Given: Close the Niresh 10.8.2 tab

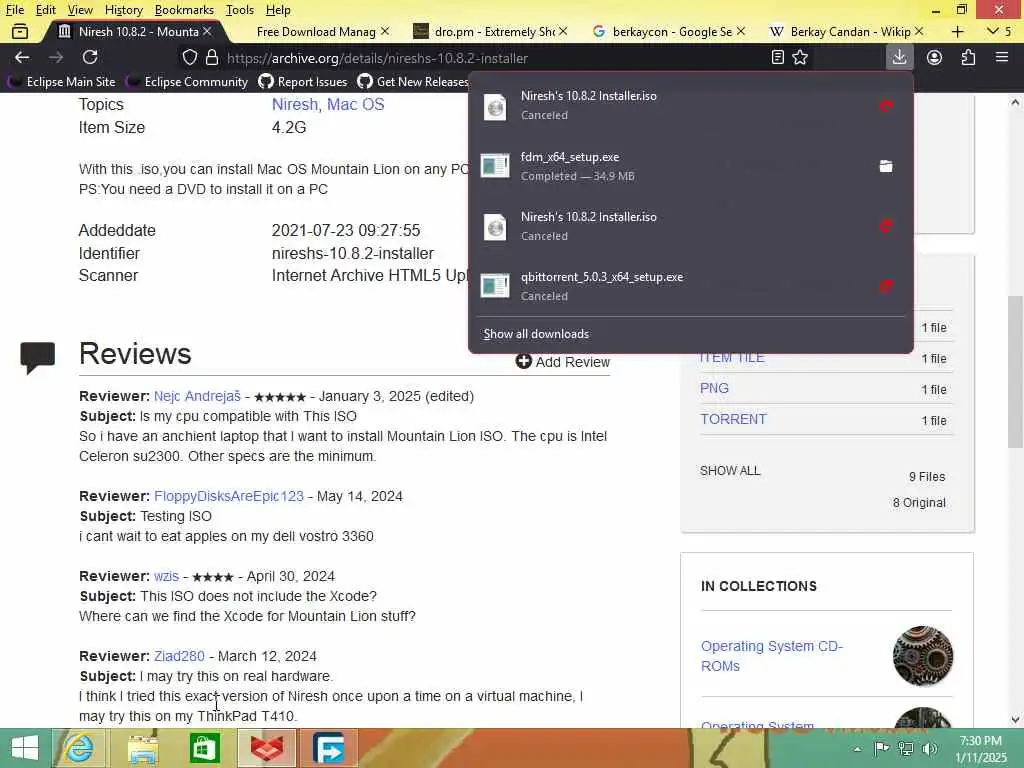Looking at the screenshot, I should click(x=207, y=31).
